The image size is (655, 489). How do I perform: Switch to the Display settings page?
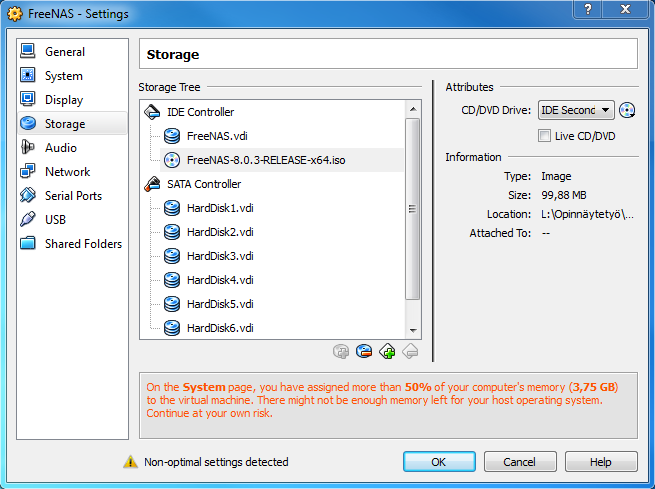[72, 100]
